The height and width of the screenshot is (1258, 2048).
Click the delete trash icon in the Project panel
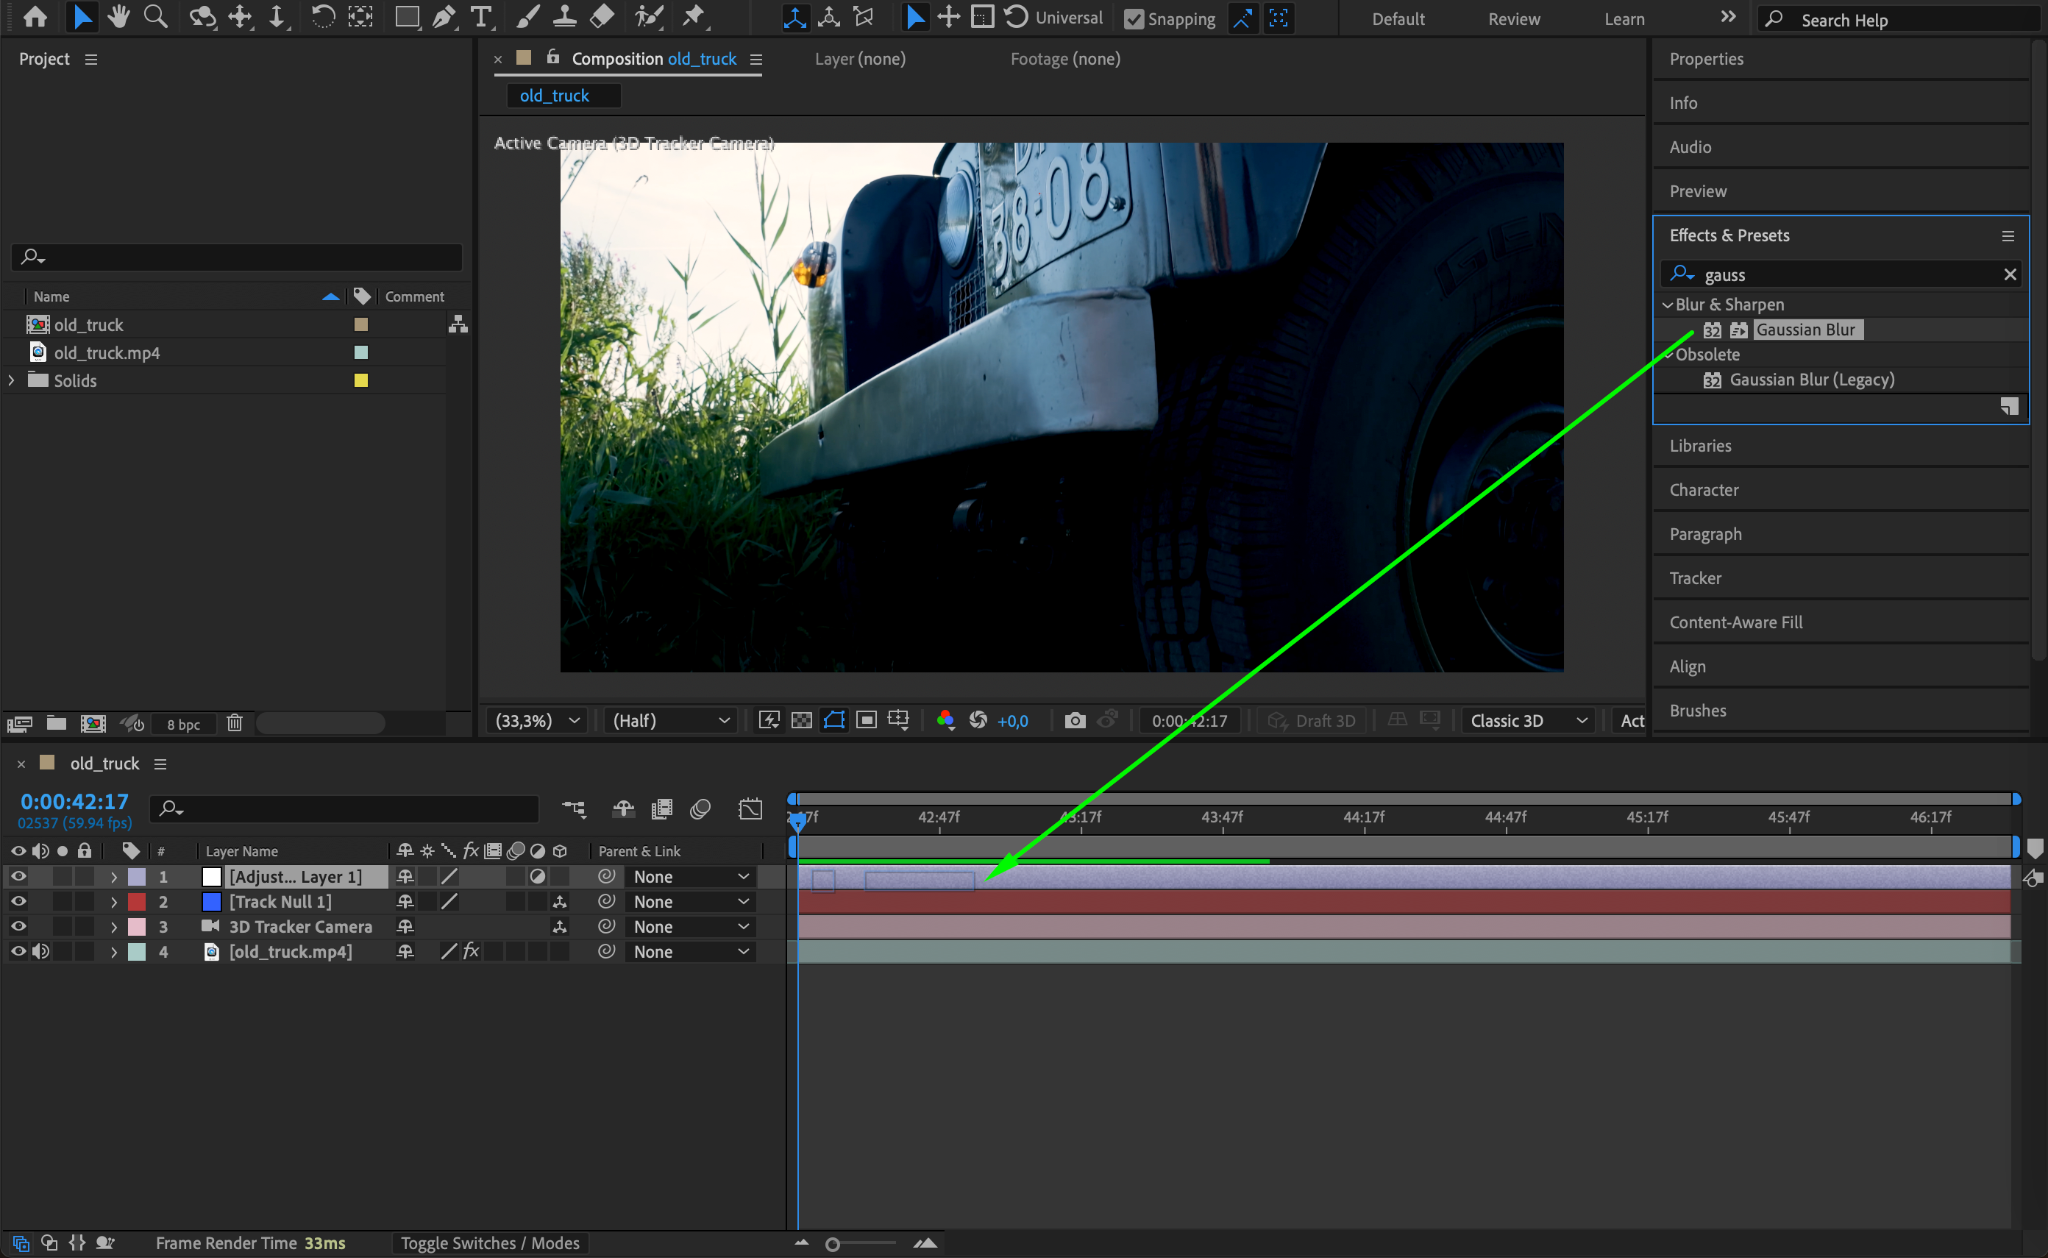point(234,723)
